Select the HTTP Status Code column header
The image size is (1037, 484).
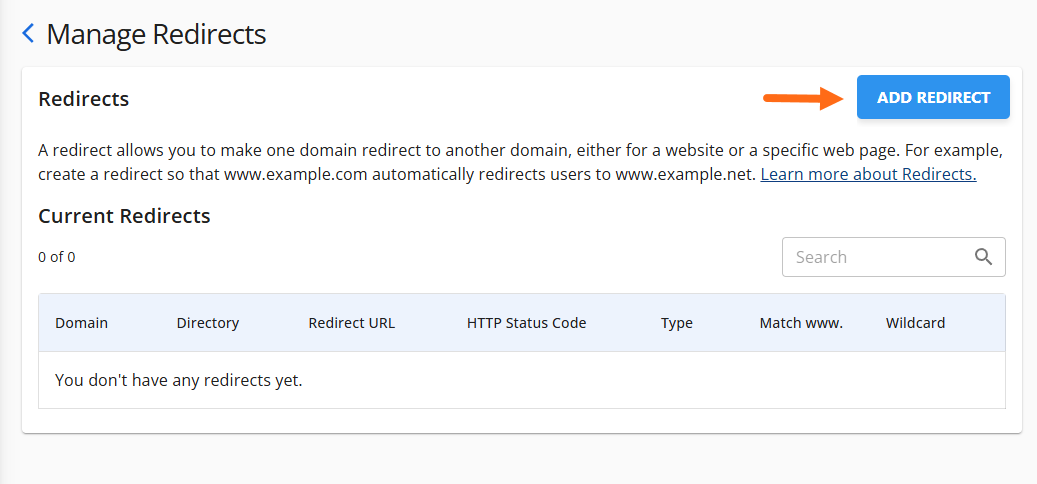coord(526,323)
